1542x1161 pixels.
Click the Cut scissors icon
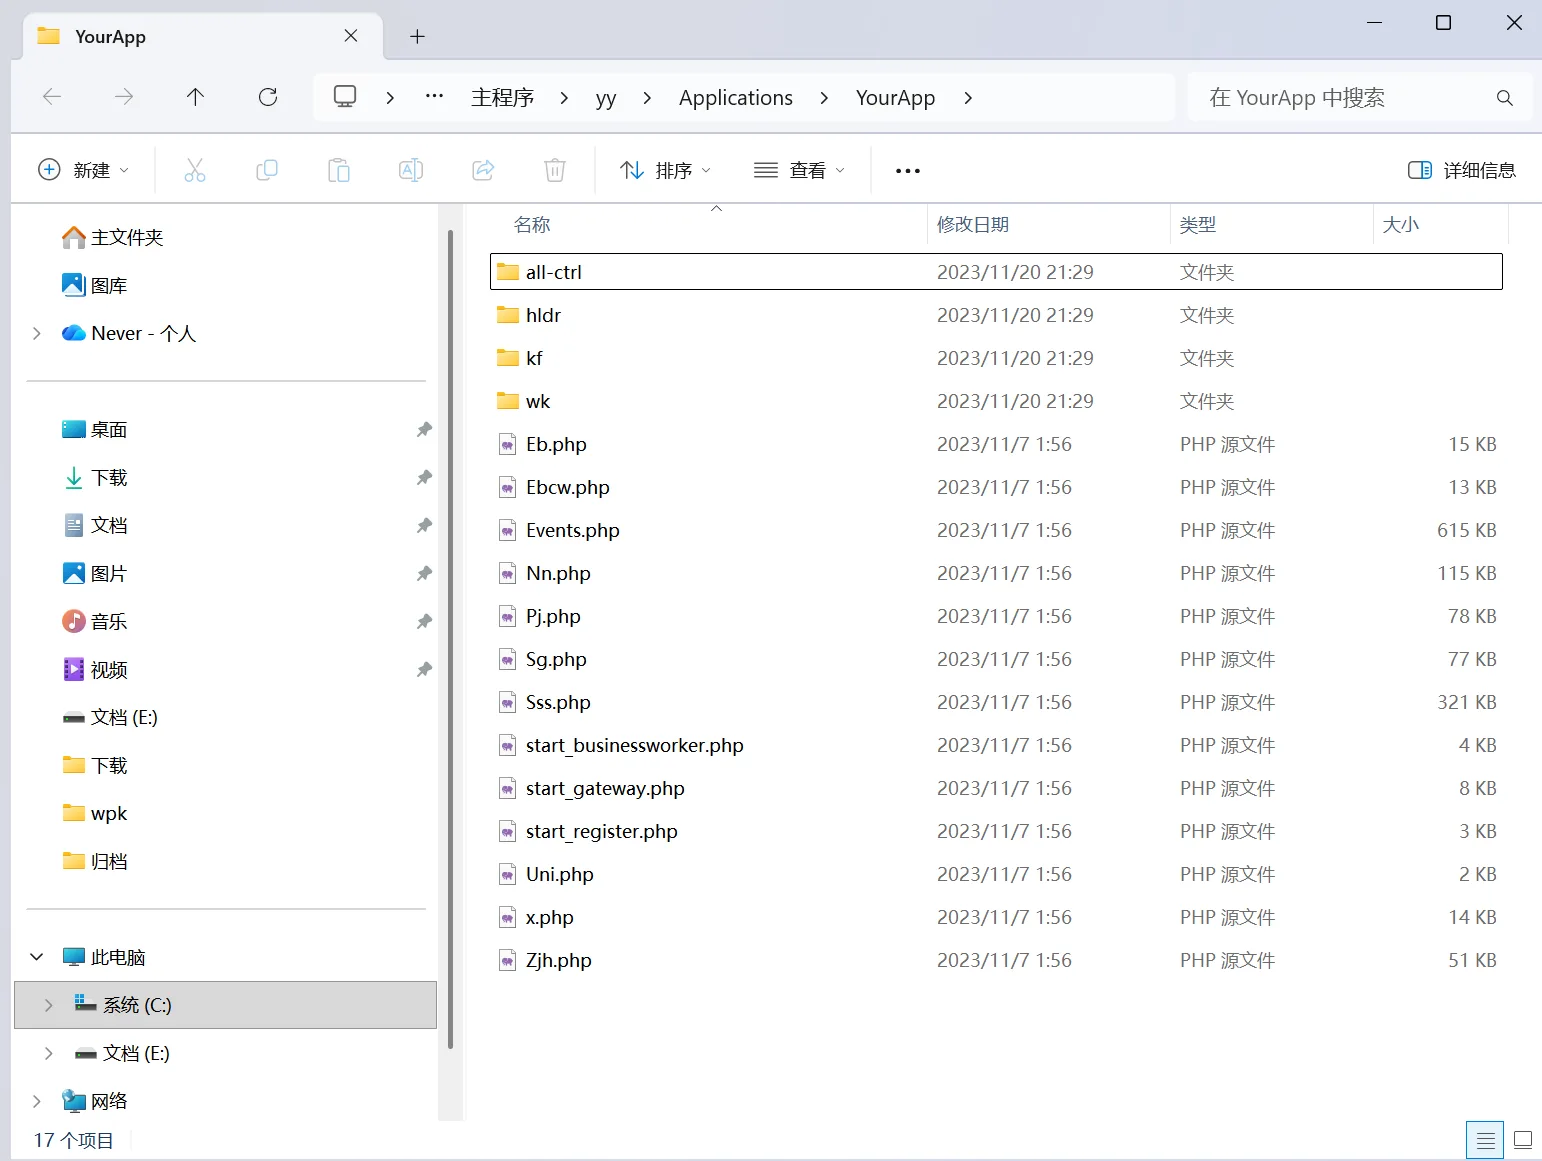(195, 170)
